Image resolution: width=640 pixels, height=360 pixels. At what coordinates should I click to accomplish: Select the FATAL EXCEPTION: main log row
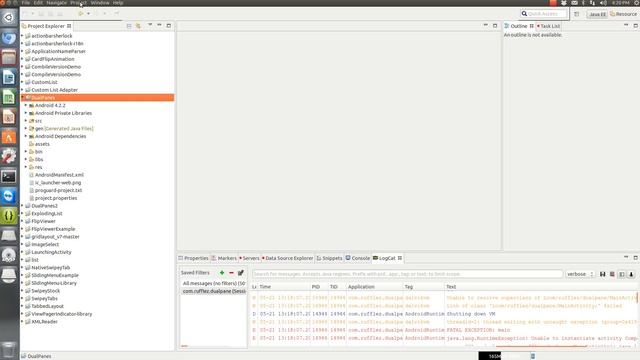(x=444, y=330)
